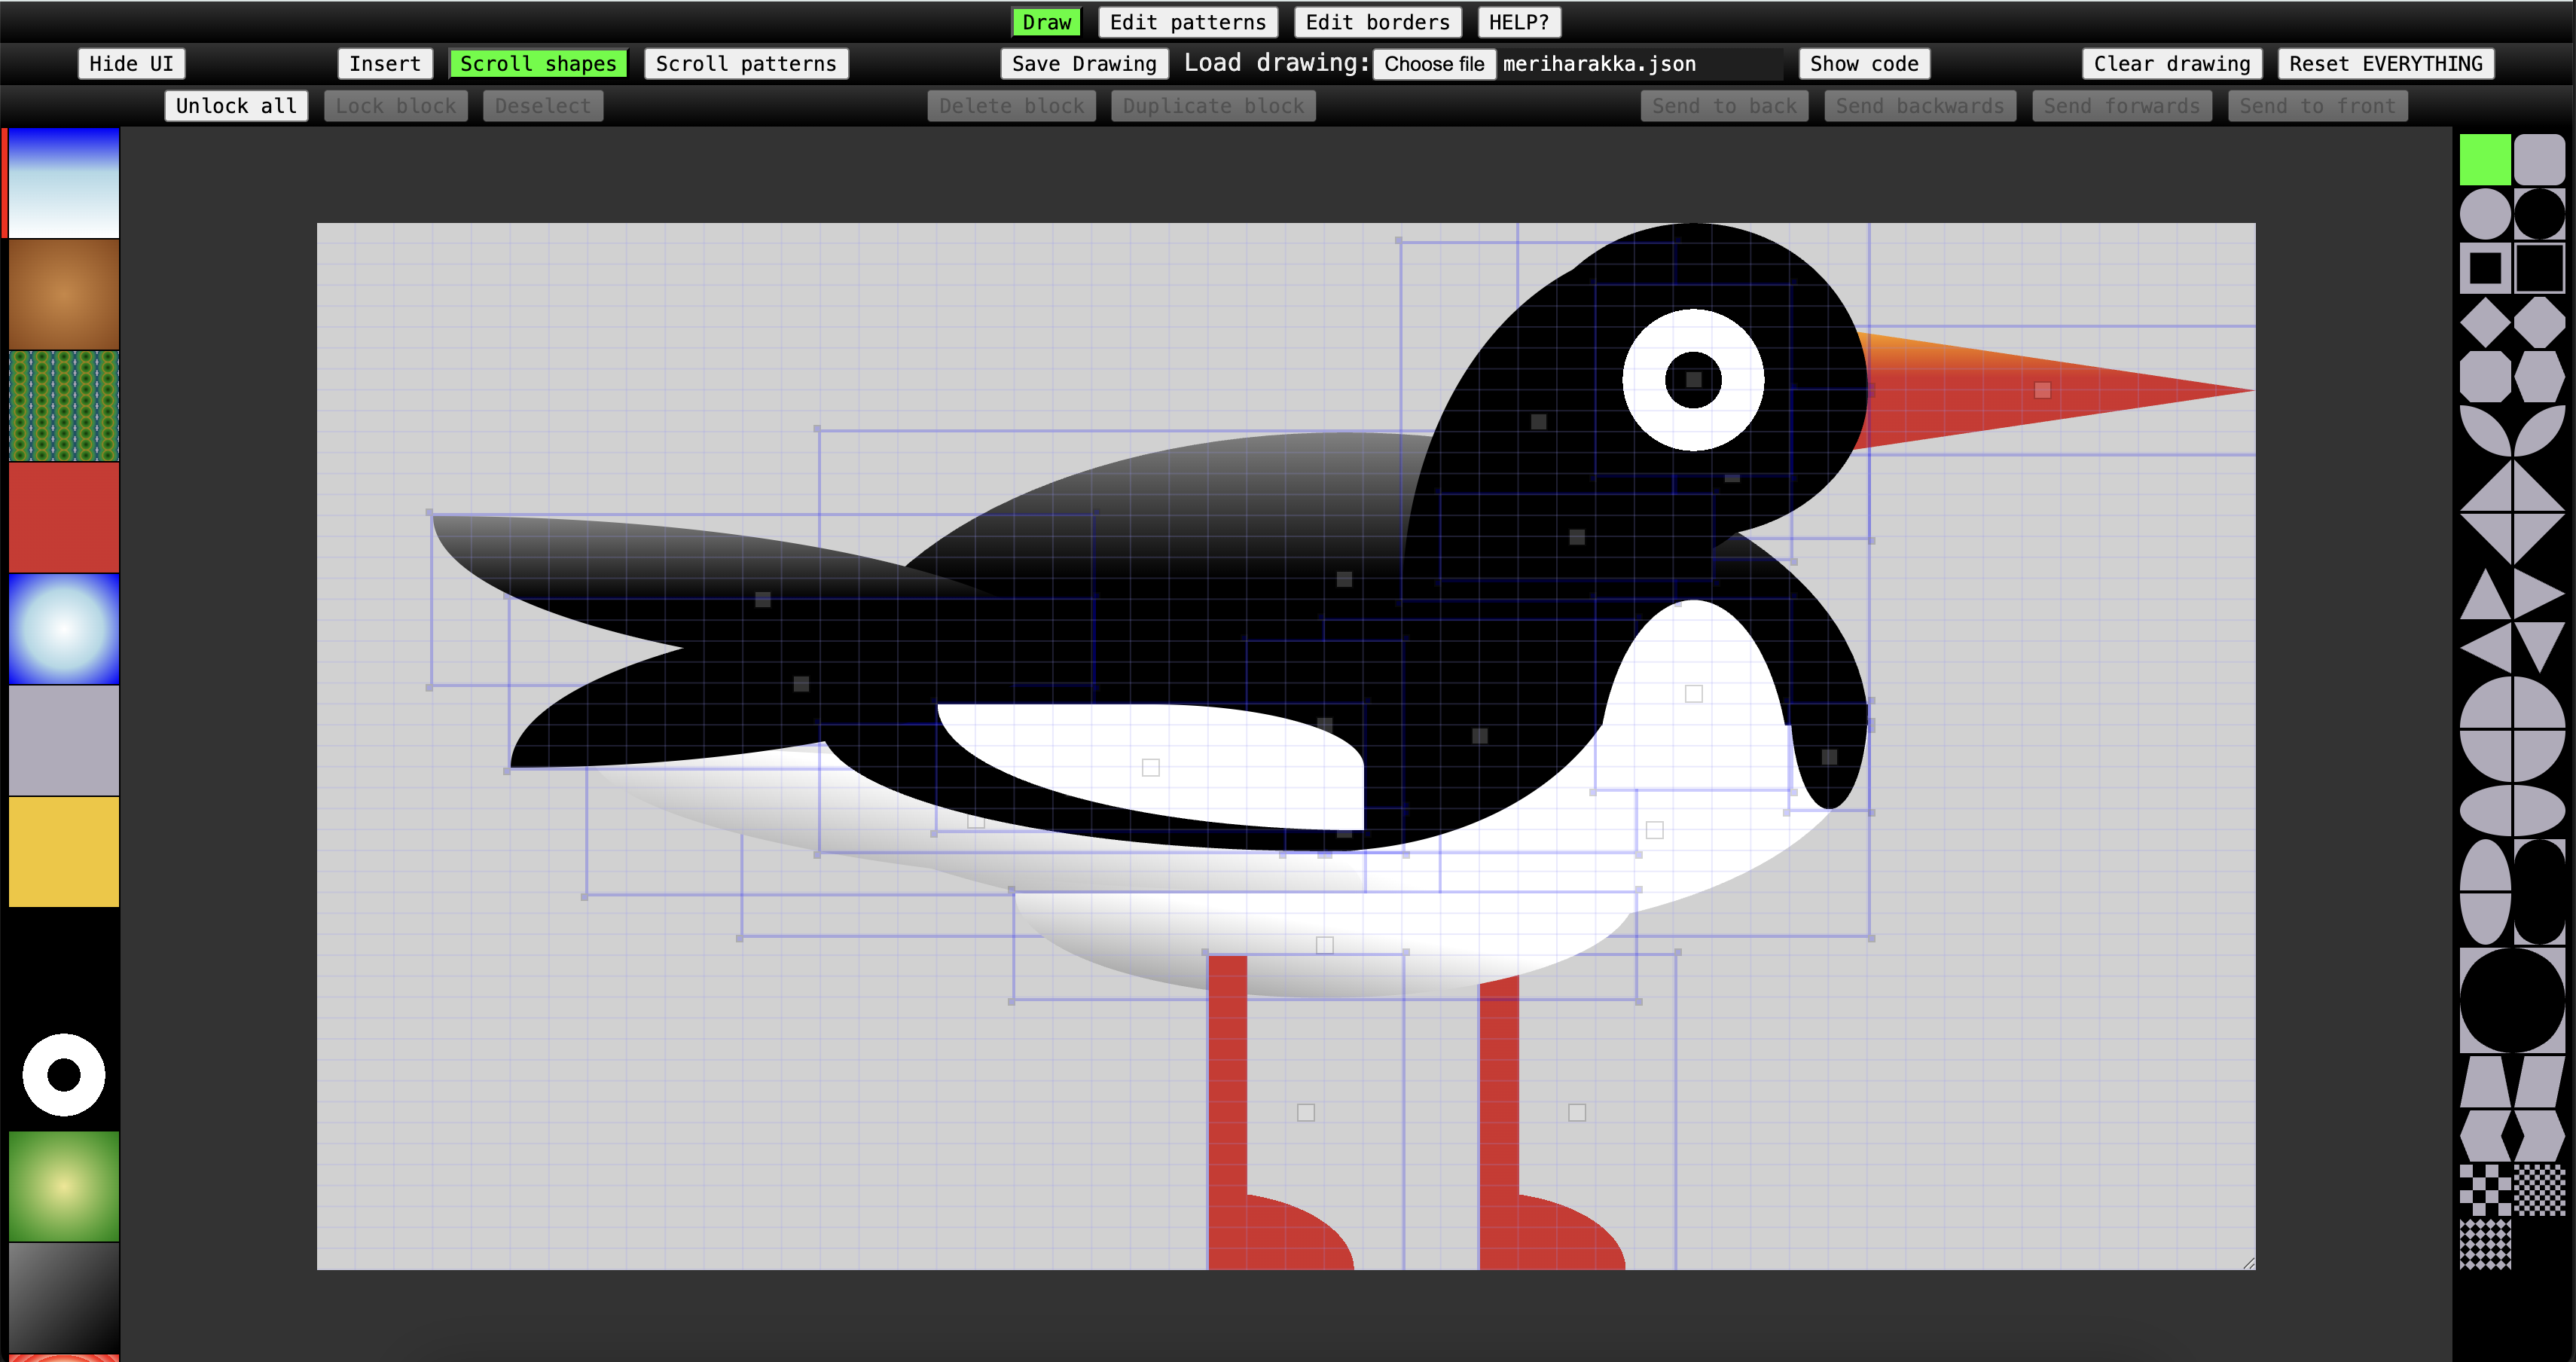Select the rounded square shape
Screen dimensions: 2576x1362
[2539, 160]
